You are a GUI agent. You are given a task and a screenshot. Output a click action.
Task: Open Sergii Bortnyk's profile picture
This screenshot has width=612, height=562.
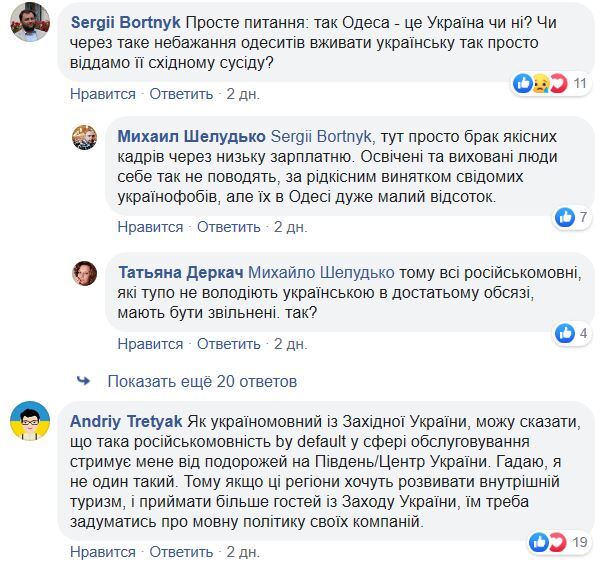coord(31,23)
